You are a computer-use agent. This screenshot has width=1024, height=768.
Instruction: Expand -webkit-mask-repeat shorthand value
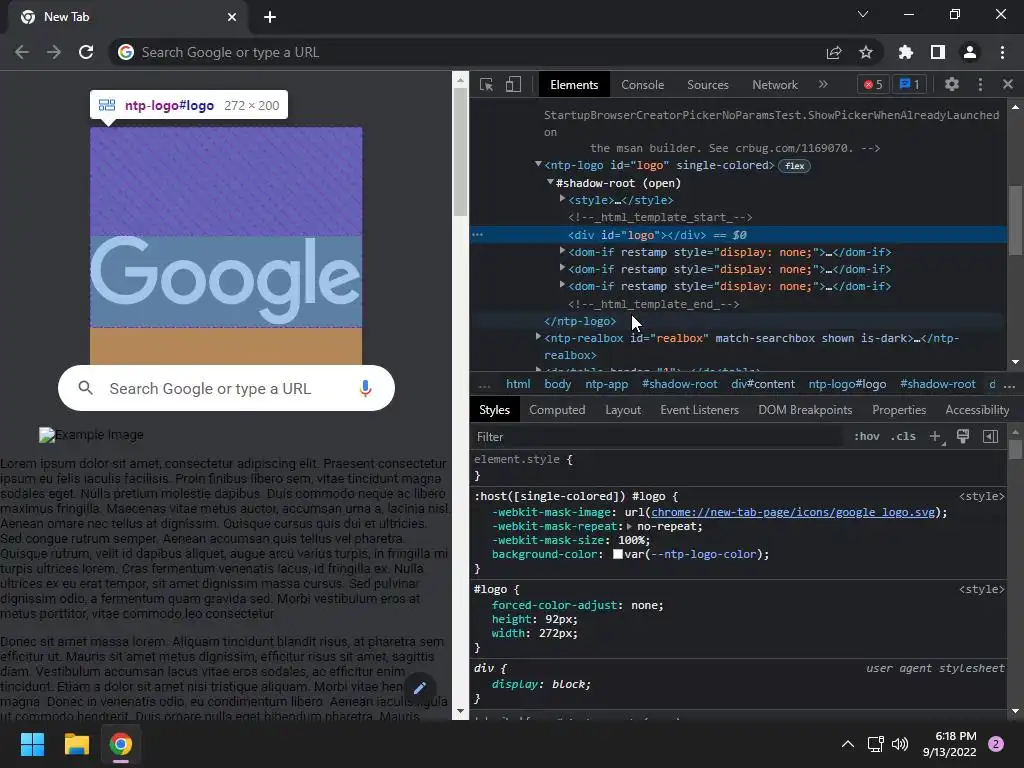tap(629, 526)
